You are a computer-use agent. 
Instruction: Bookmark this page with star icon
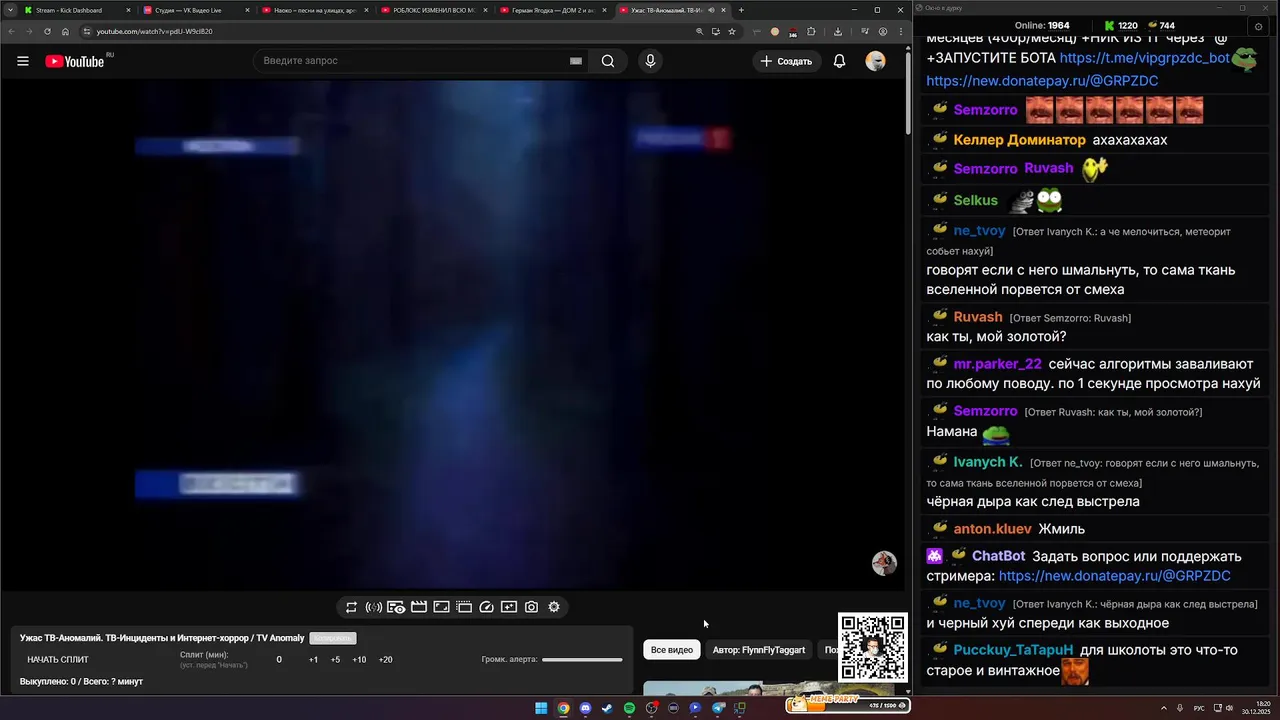732,31
